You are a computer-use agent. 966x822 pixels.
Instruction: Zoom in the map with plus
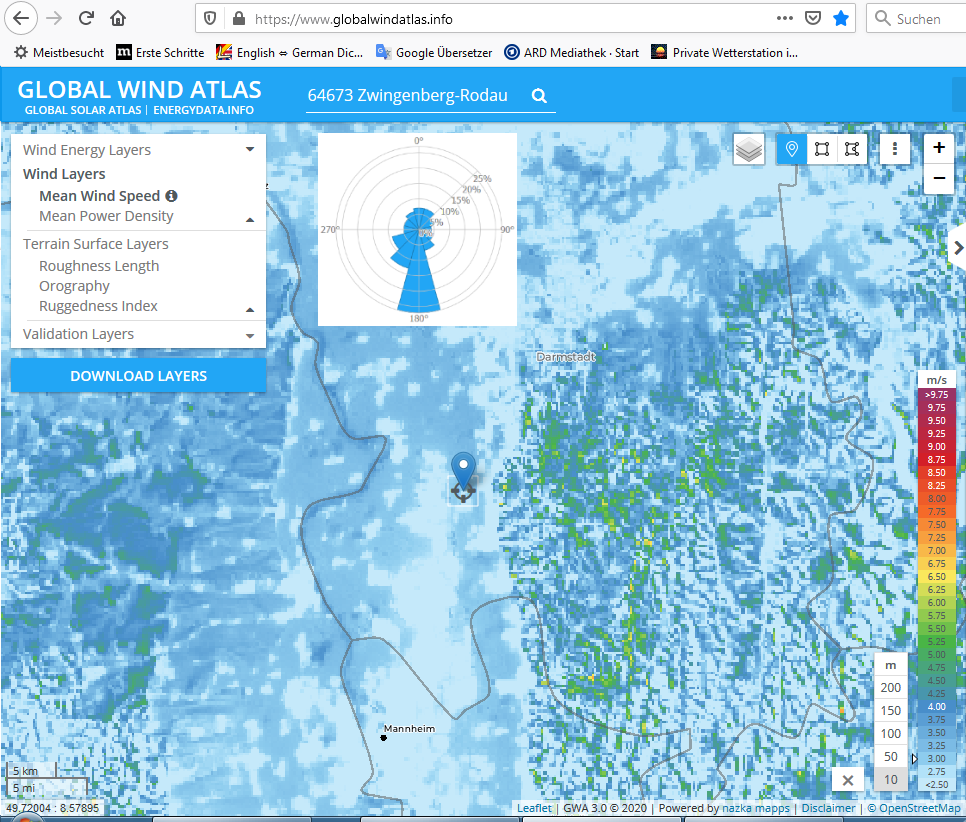(x=939, y=148)
